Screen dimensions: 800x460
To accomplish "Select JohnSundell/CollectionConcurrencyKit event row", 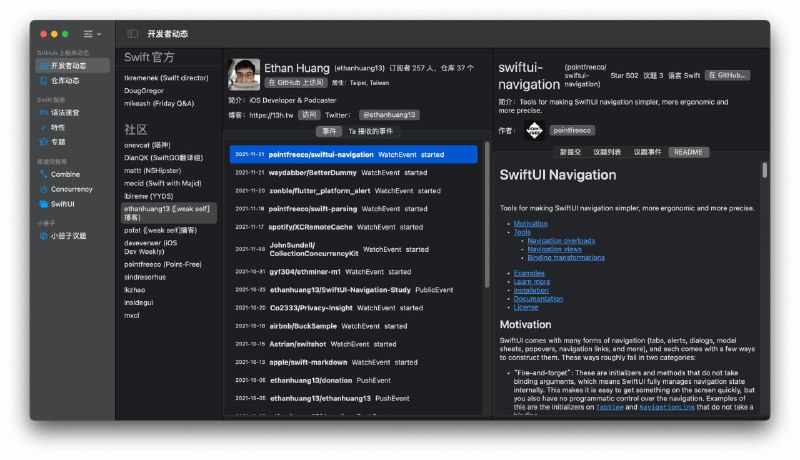I will (354, 249).
